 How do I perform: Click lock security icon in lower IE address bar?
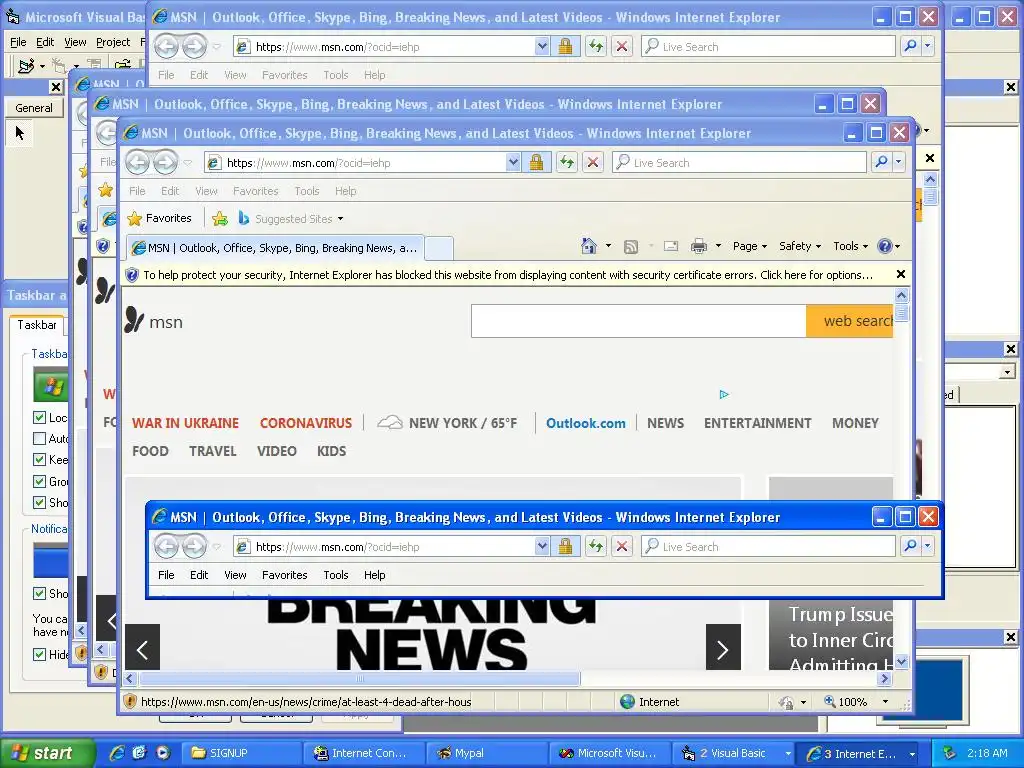click(566, 546)
